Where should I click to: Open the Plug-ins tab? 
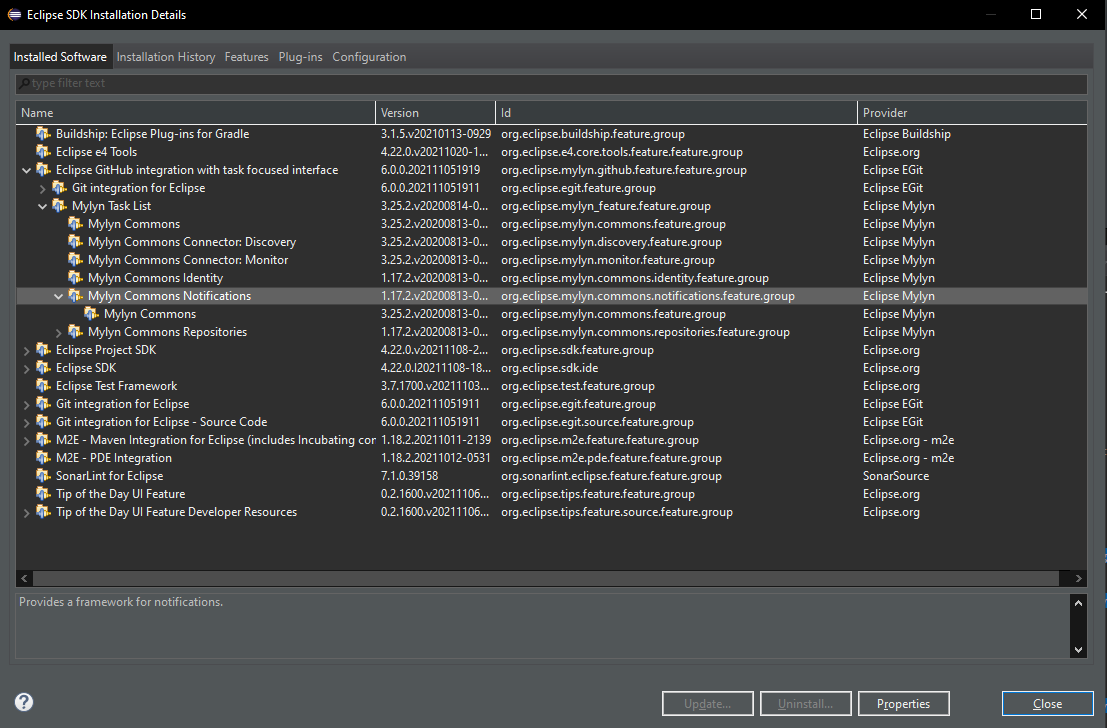(300, 56)
